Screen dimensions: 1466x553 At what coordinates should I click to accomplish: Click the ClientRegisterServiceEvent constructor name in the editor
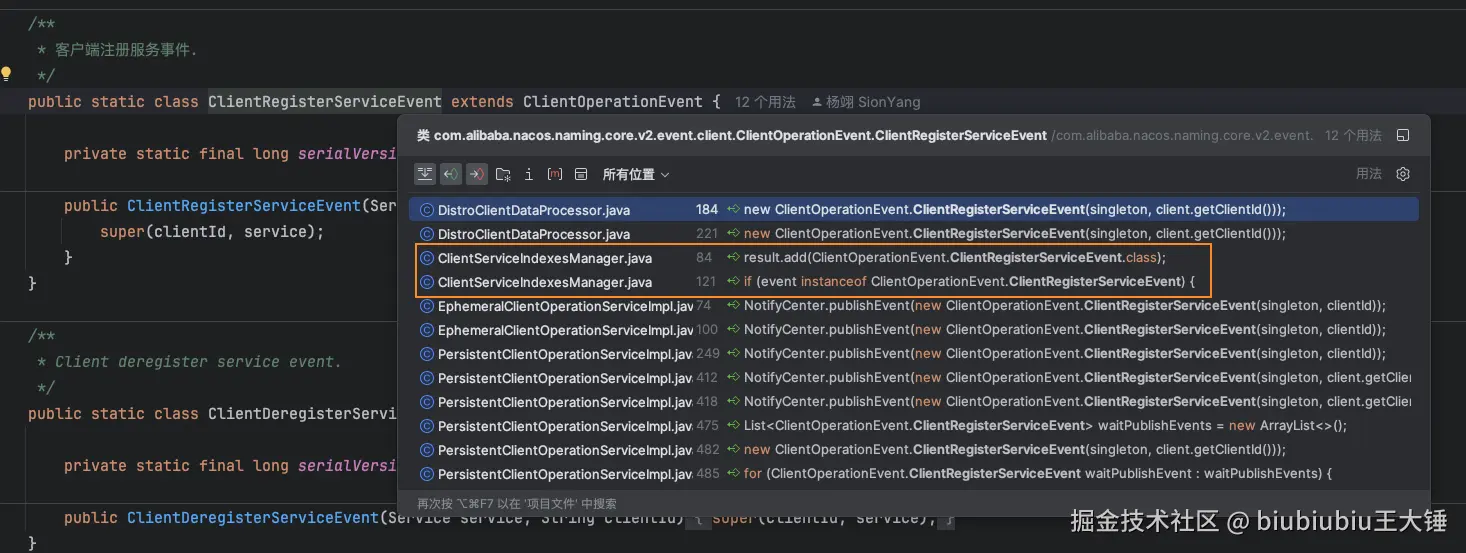[x=244, y=206]
